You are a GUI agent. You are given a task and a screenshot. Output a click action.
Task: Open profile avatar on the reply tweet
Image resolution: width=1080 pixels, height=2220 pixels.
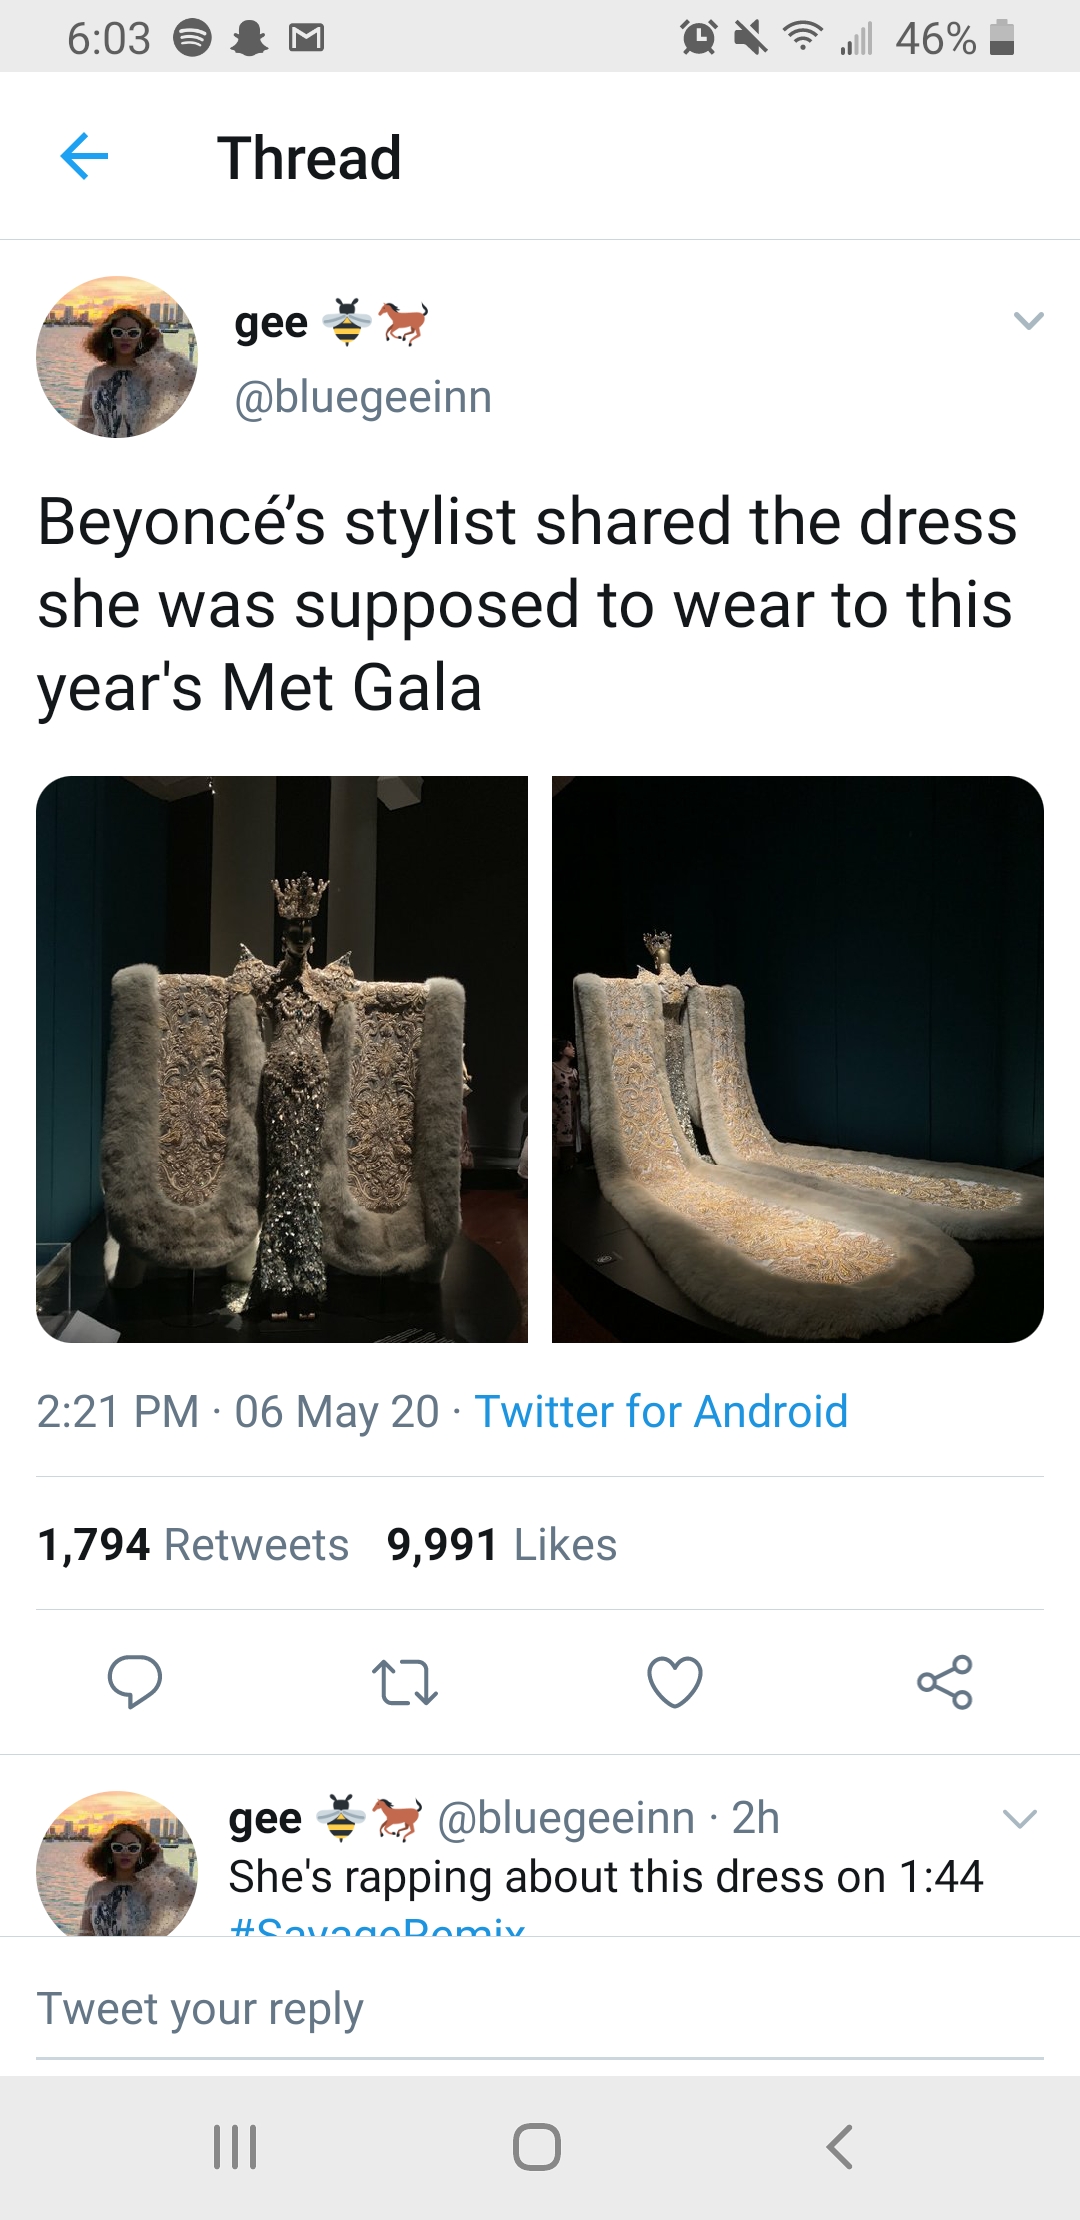(x=117, y=1863)
